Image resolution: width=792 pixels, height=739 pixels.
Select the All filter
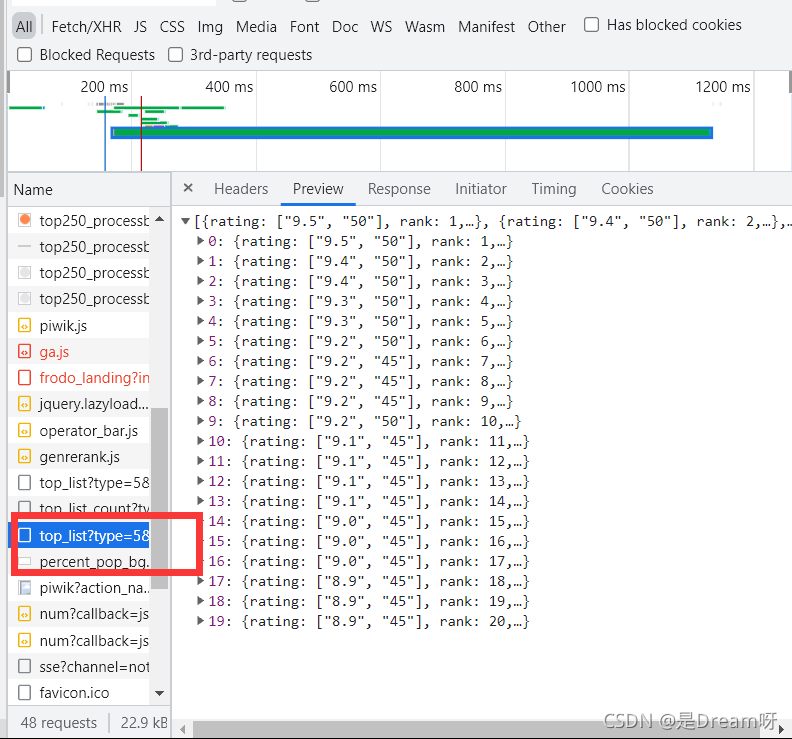pos(24,26)
